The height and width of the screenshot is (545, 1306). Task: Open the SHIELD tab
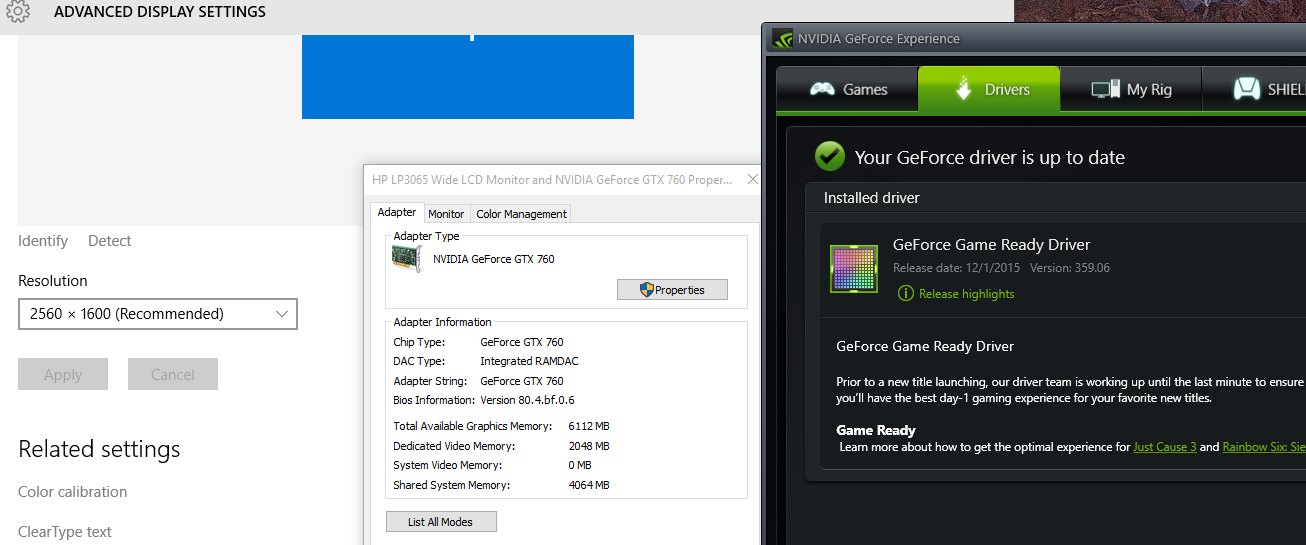coord(1254,89)
